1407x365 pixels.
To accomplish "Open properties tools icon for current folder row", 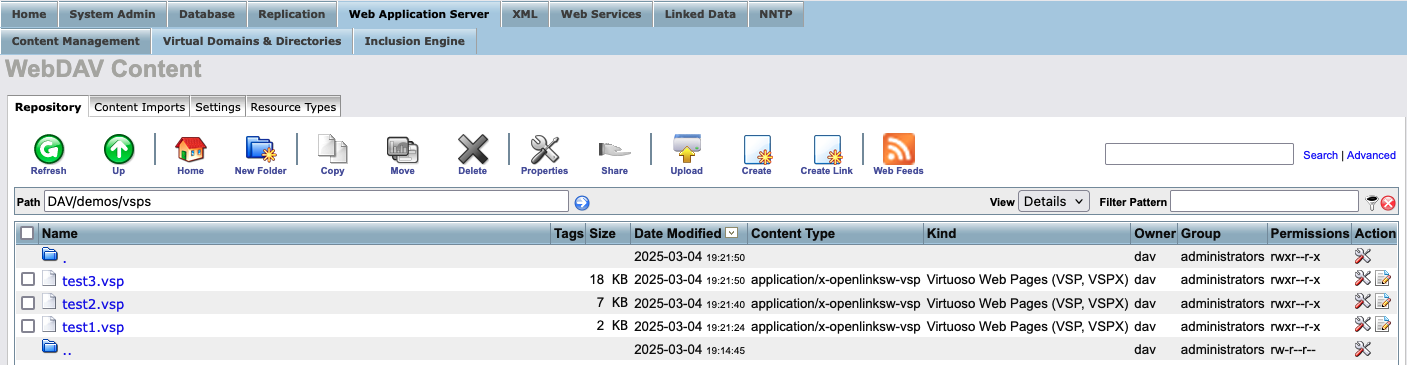I will coord(1362,256).
